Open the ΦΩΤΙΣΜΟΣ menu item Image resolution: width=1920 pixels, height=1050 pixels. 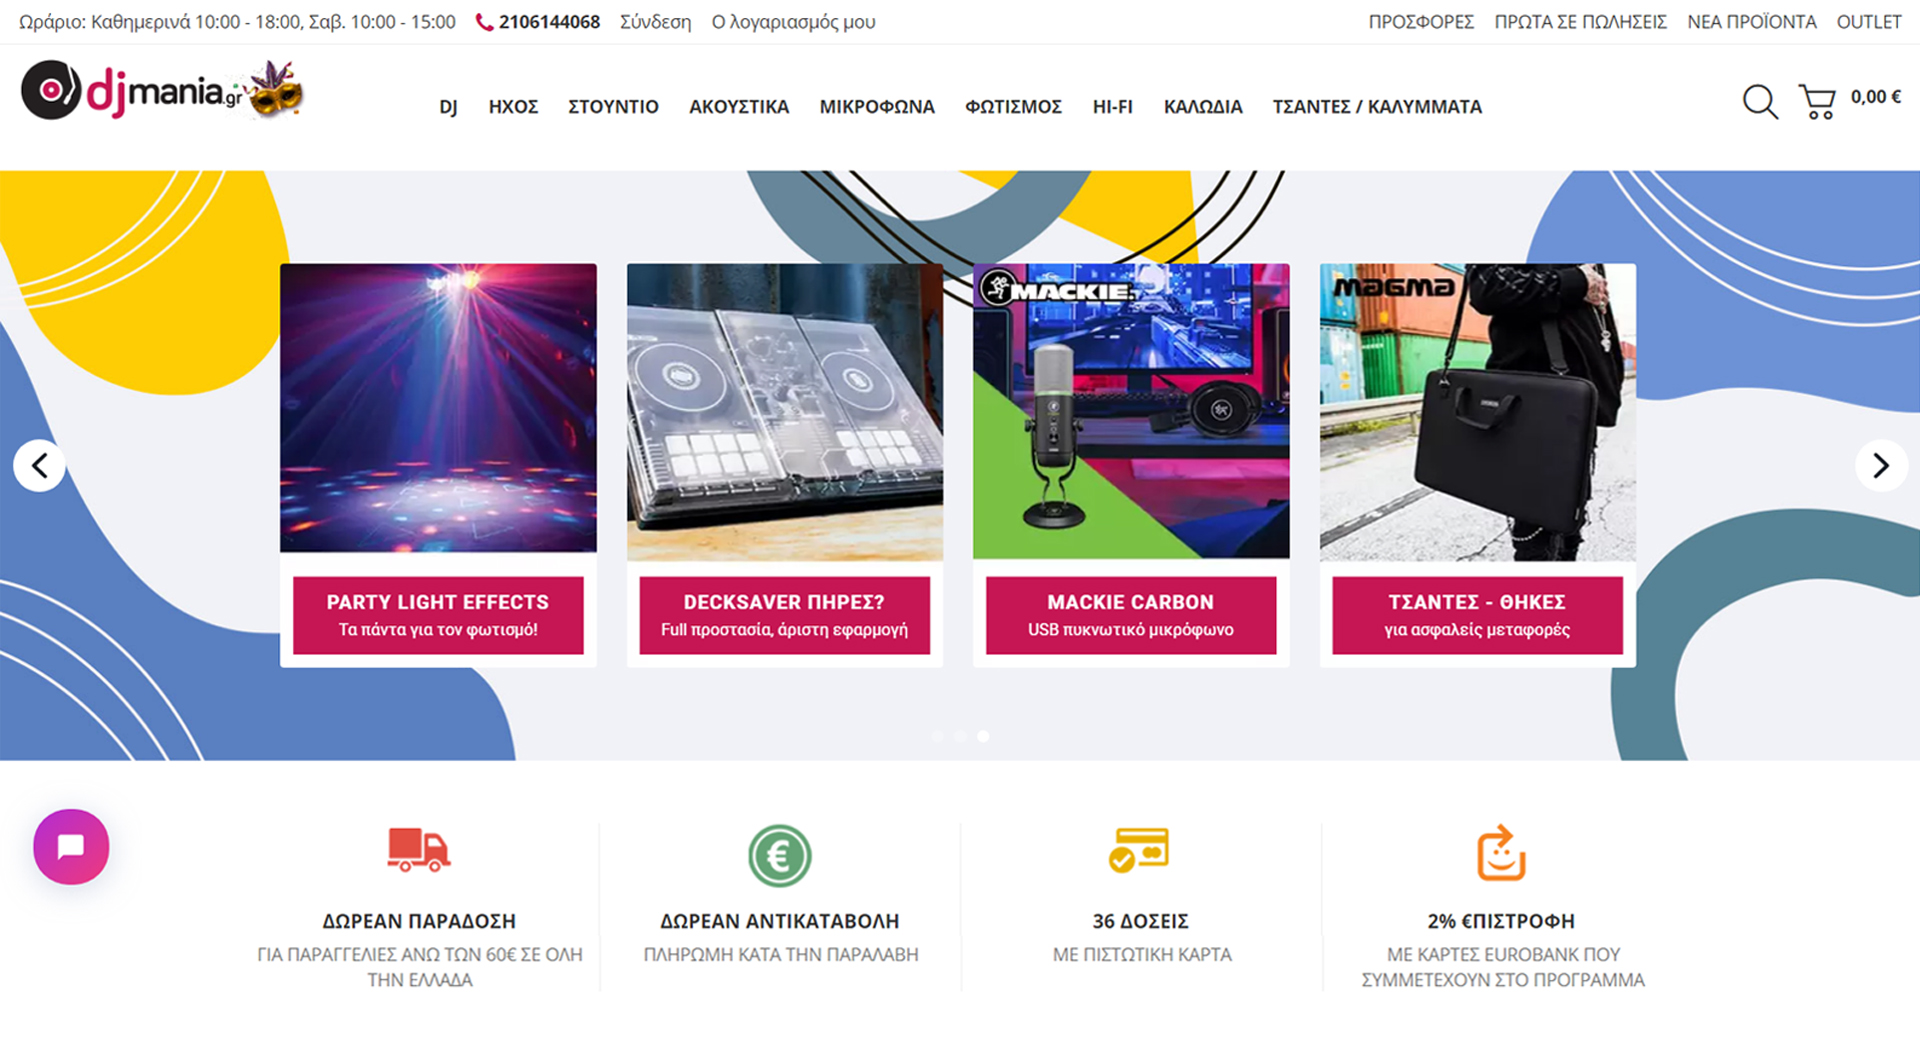tap(1013, 106)
